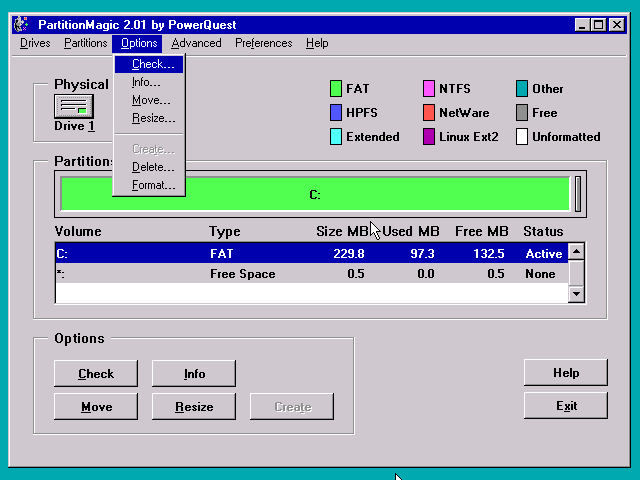
Task: Open the Help menu
Action: 317,43
